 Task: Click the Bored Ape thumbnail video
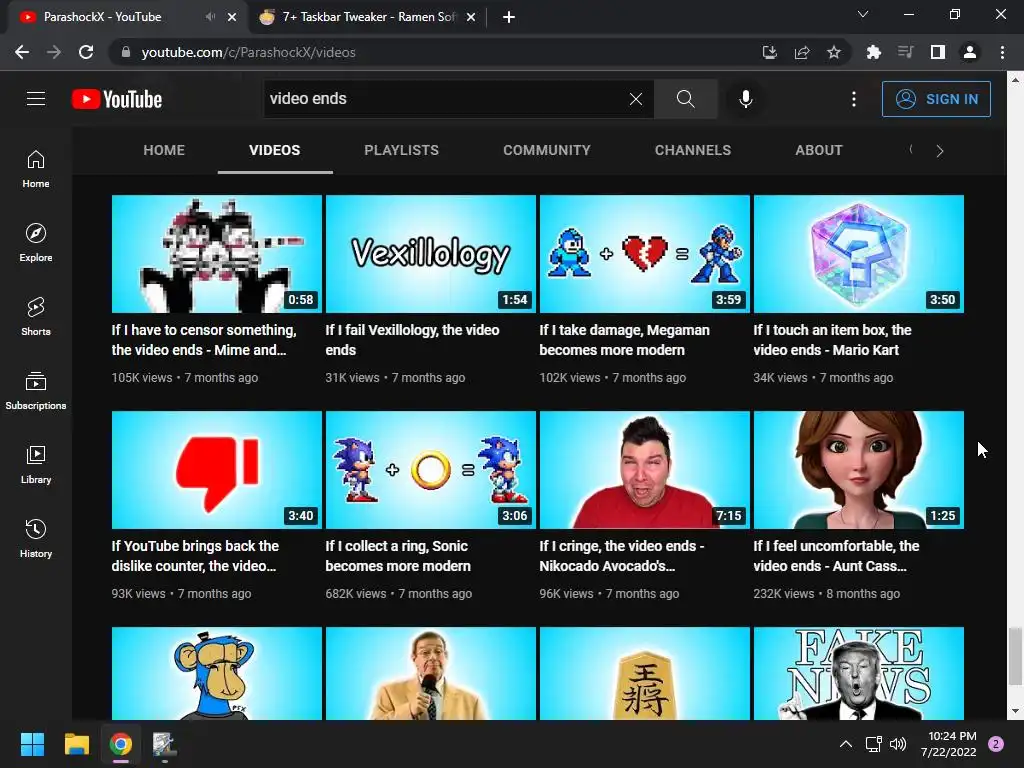(x=217, y=673)
